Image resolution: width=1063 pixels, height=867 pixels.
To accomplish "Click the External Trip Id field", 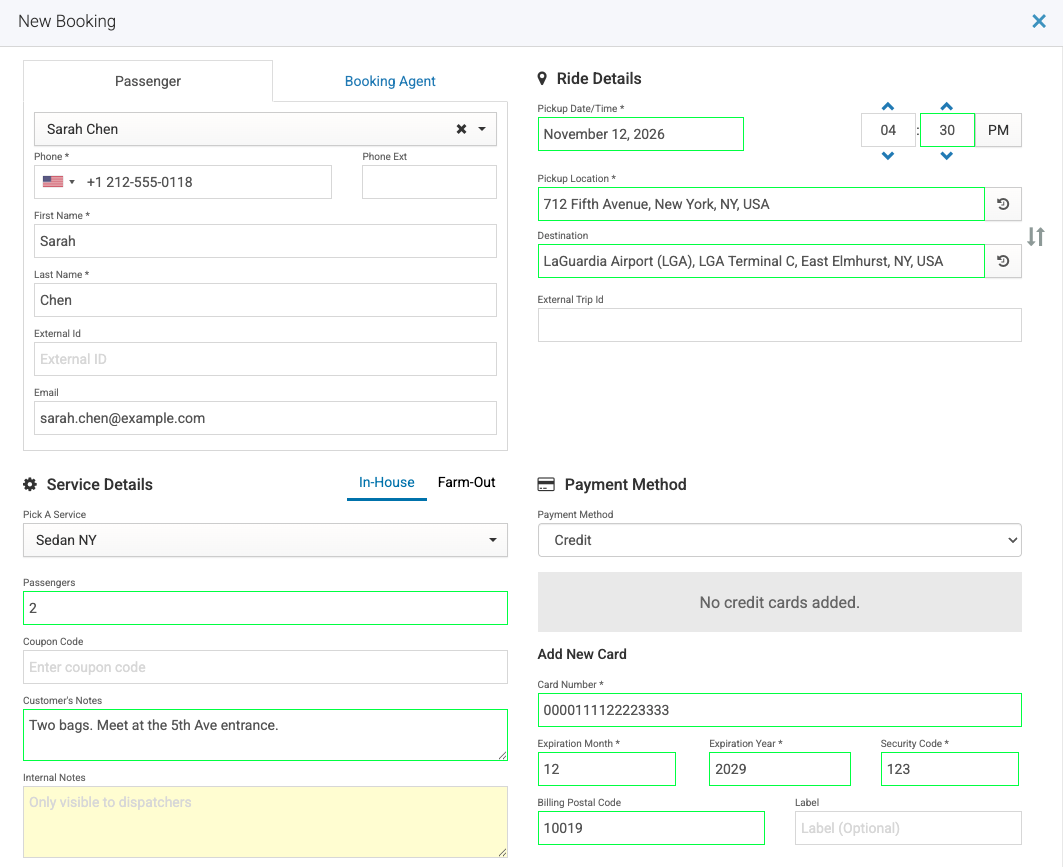I will tap(780, 325).
